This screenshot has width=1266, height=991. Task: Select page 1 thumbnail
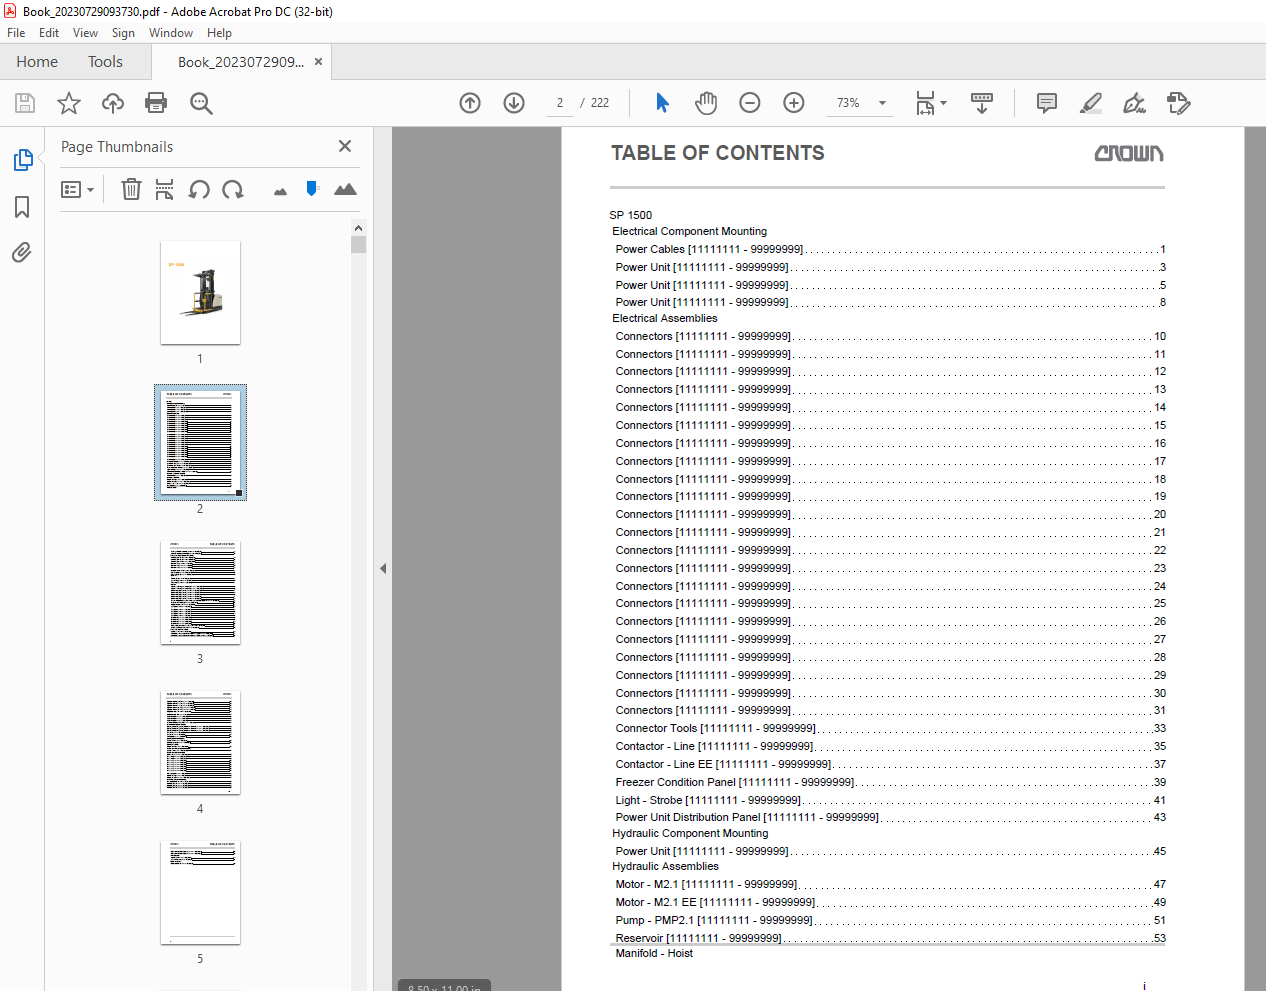(x=200, y=292)
